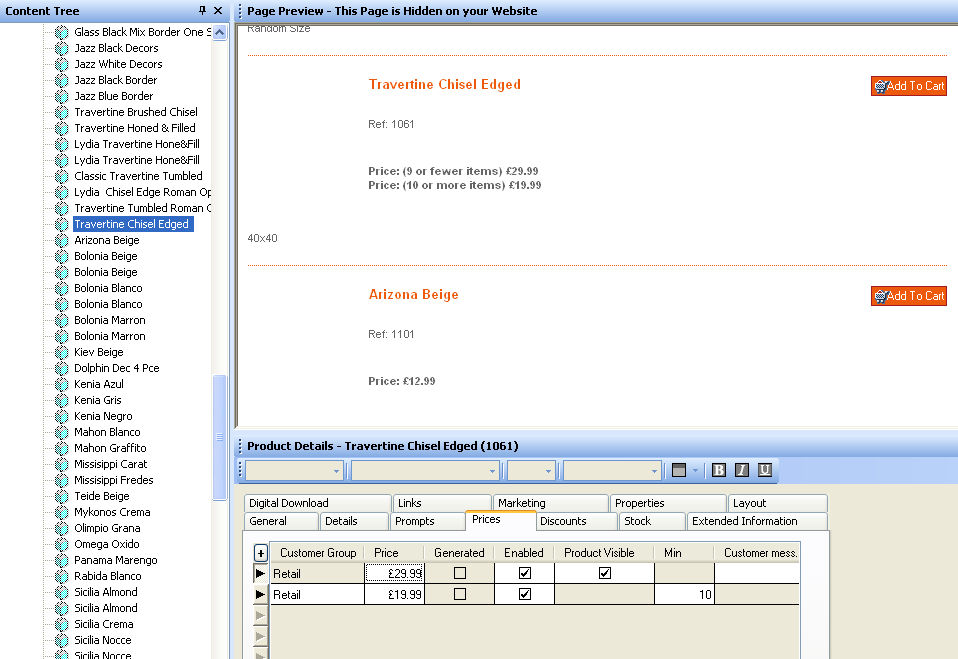Click the Underline formatting button
Image resolution: width=958 pixels, height=659 pixels.
click(764, 470)
